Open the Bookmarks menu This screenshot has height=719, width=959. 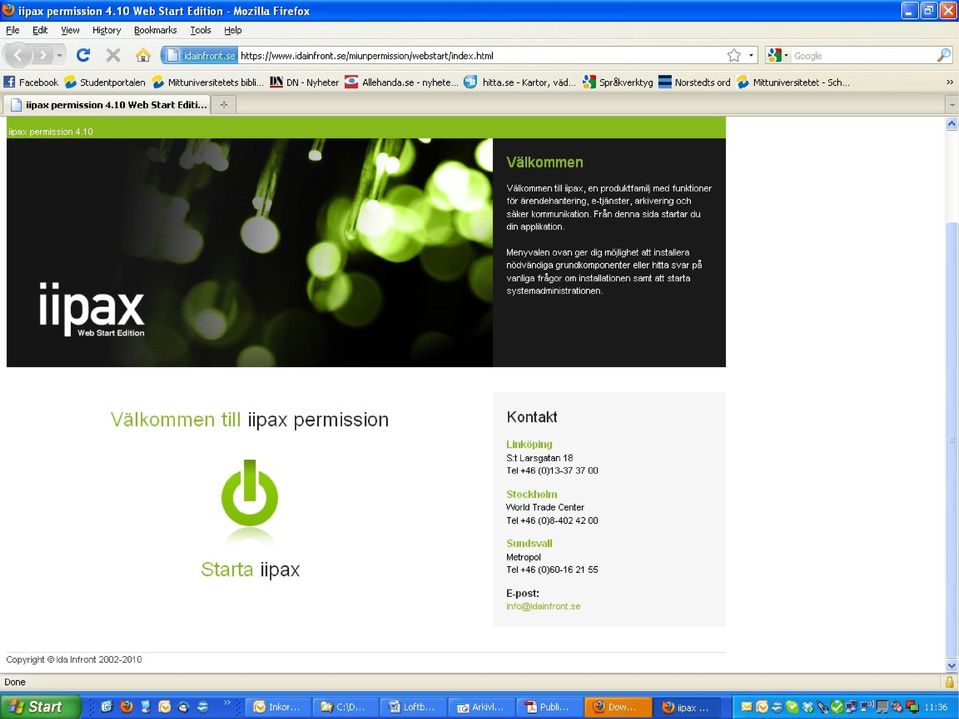point(155,30)
